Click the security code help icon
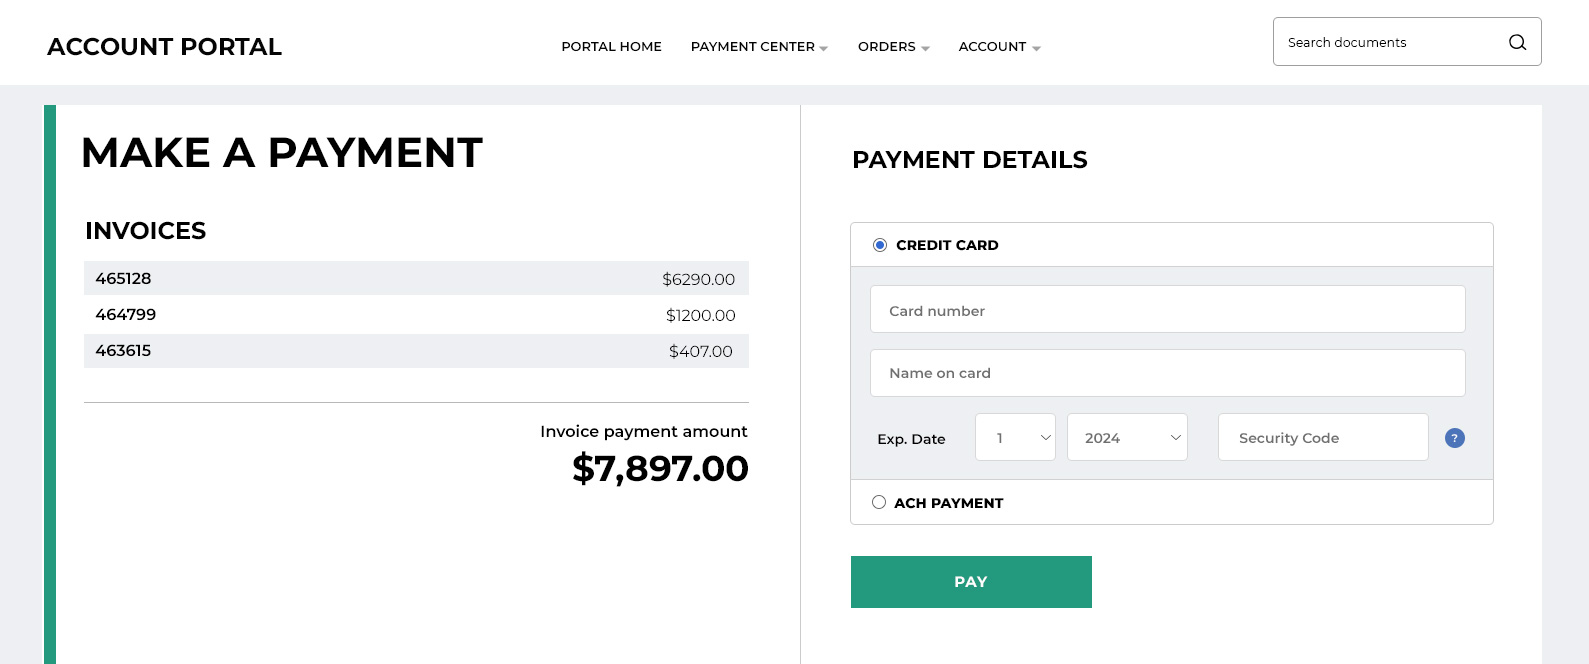1589x664 pixels. 1455,438
